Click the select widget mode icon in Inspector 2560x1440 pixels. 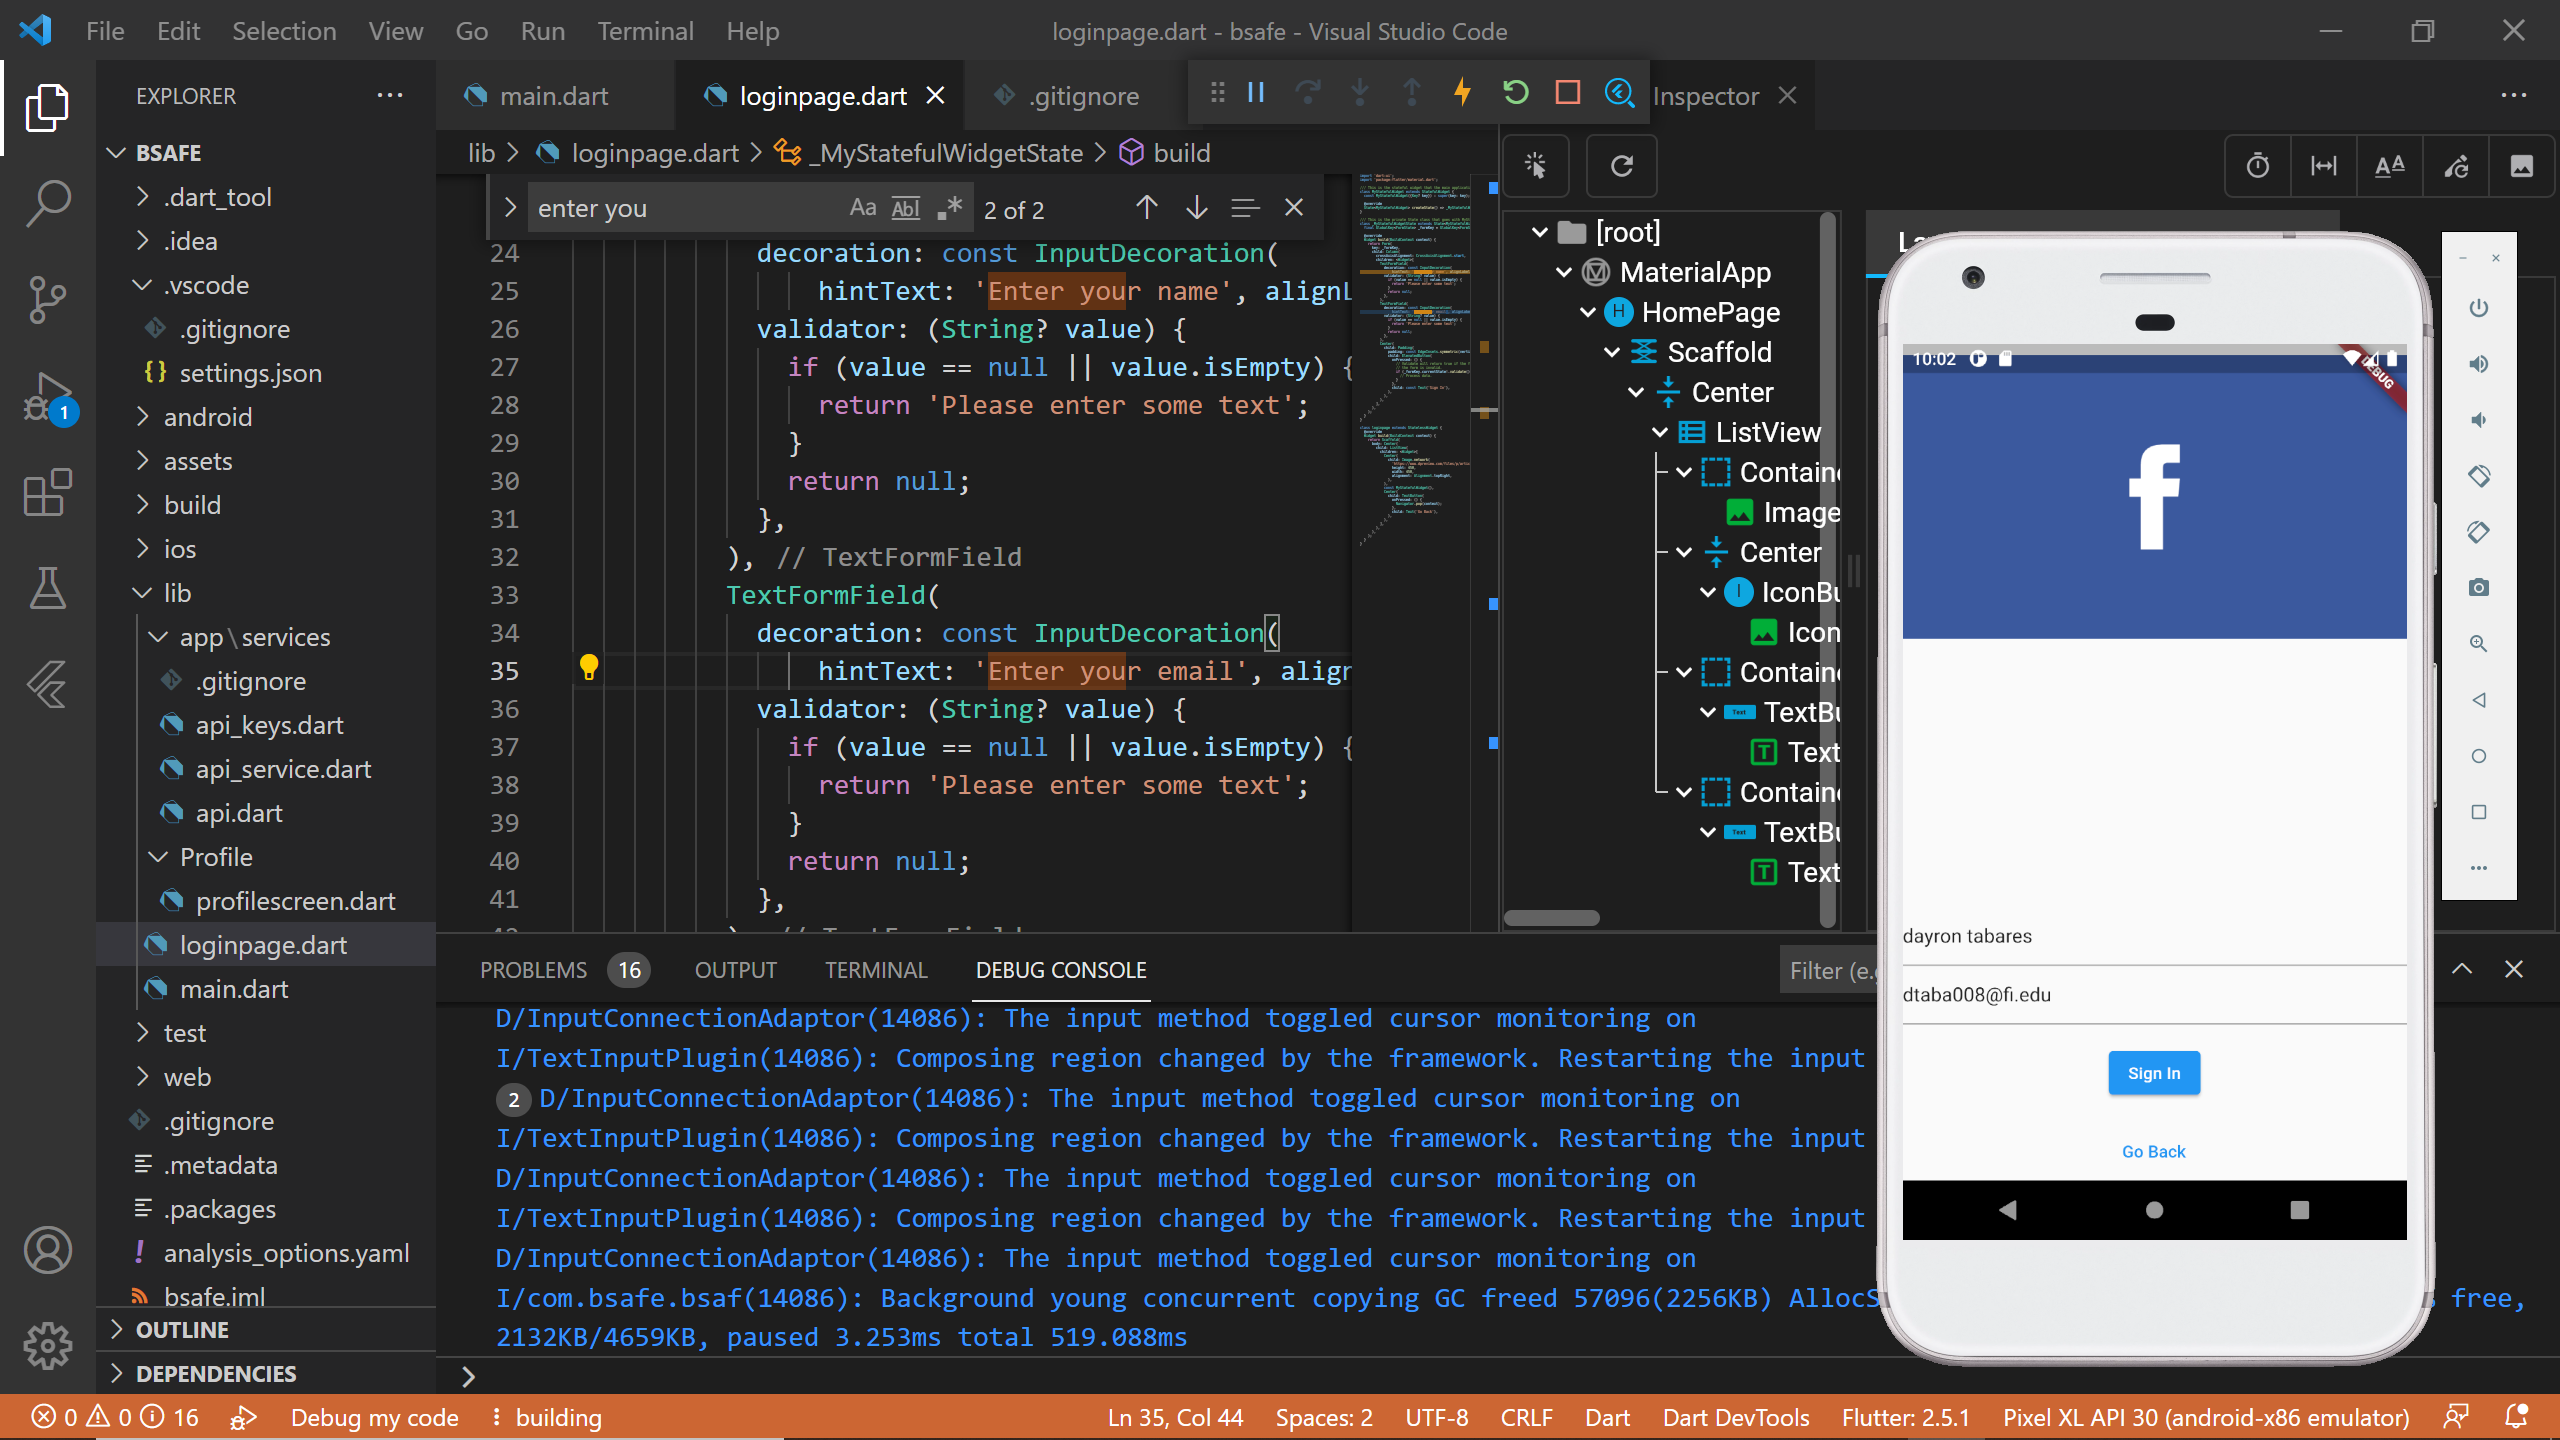click(x=1536, y=166)
